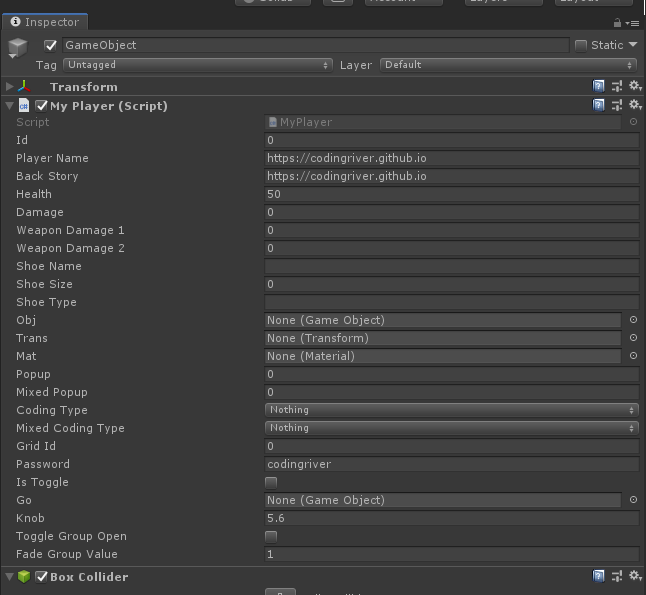Viewport: 646px width, 595px height.
Task: Disable the Box Collider component checkbox
Action: point(42,577)
